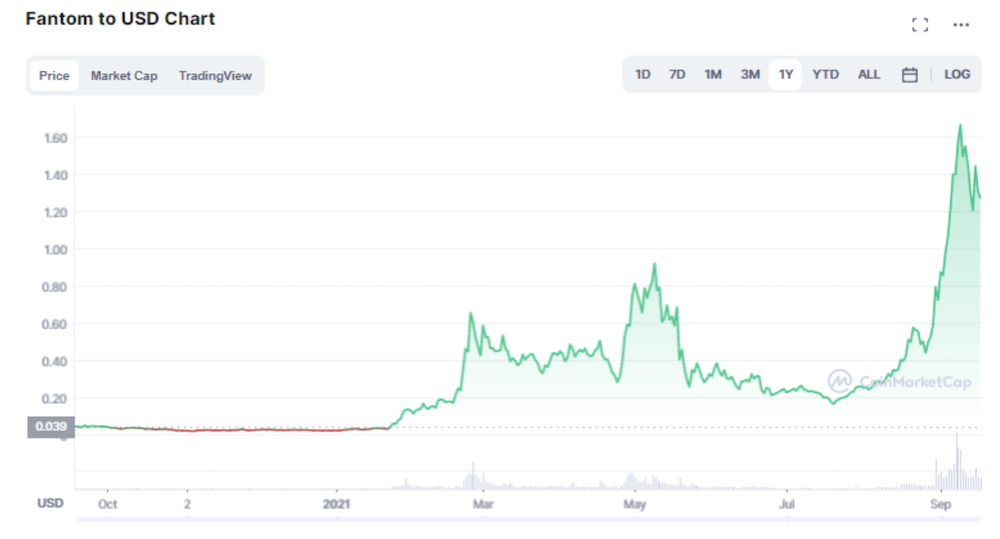Click the CoinMarketCap watermark logo
Viewport: 1000px width, 539px height.
pos(899,381)
